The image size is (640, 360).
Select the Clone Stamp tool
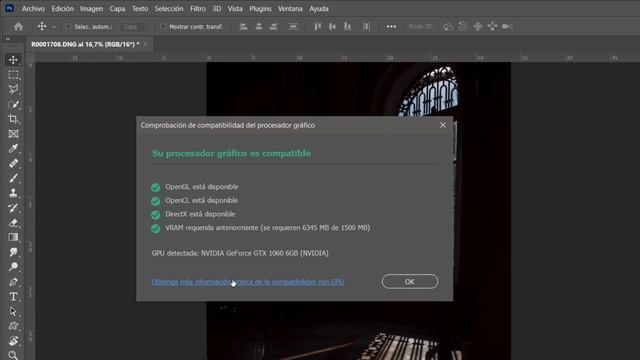coord(13,193)
